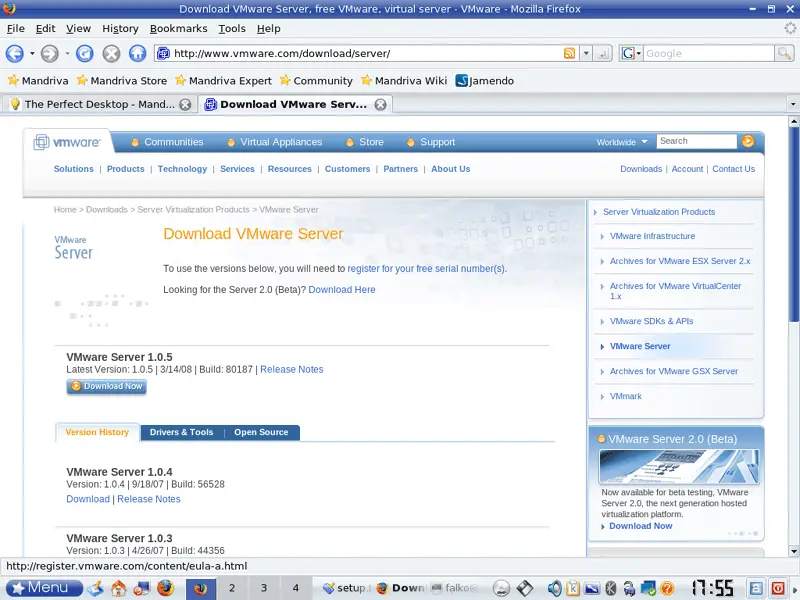
Task: Open the View menu
Action: [79, 29]
